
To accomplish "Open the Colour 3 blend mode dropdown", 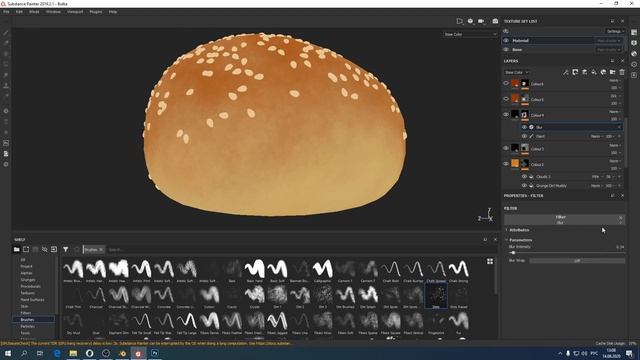I will (x=615, y=145).
